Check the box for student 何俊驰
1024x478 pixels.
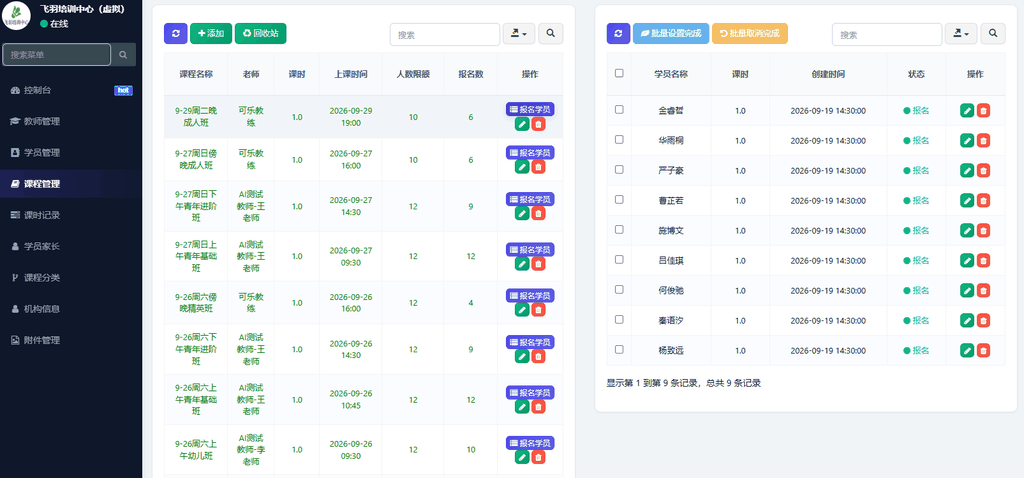coord(619,289)
